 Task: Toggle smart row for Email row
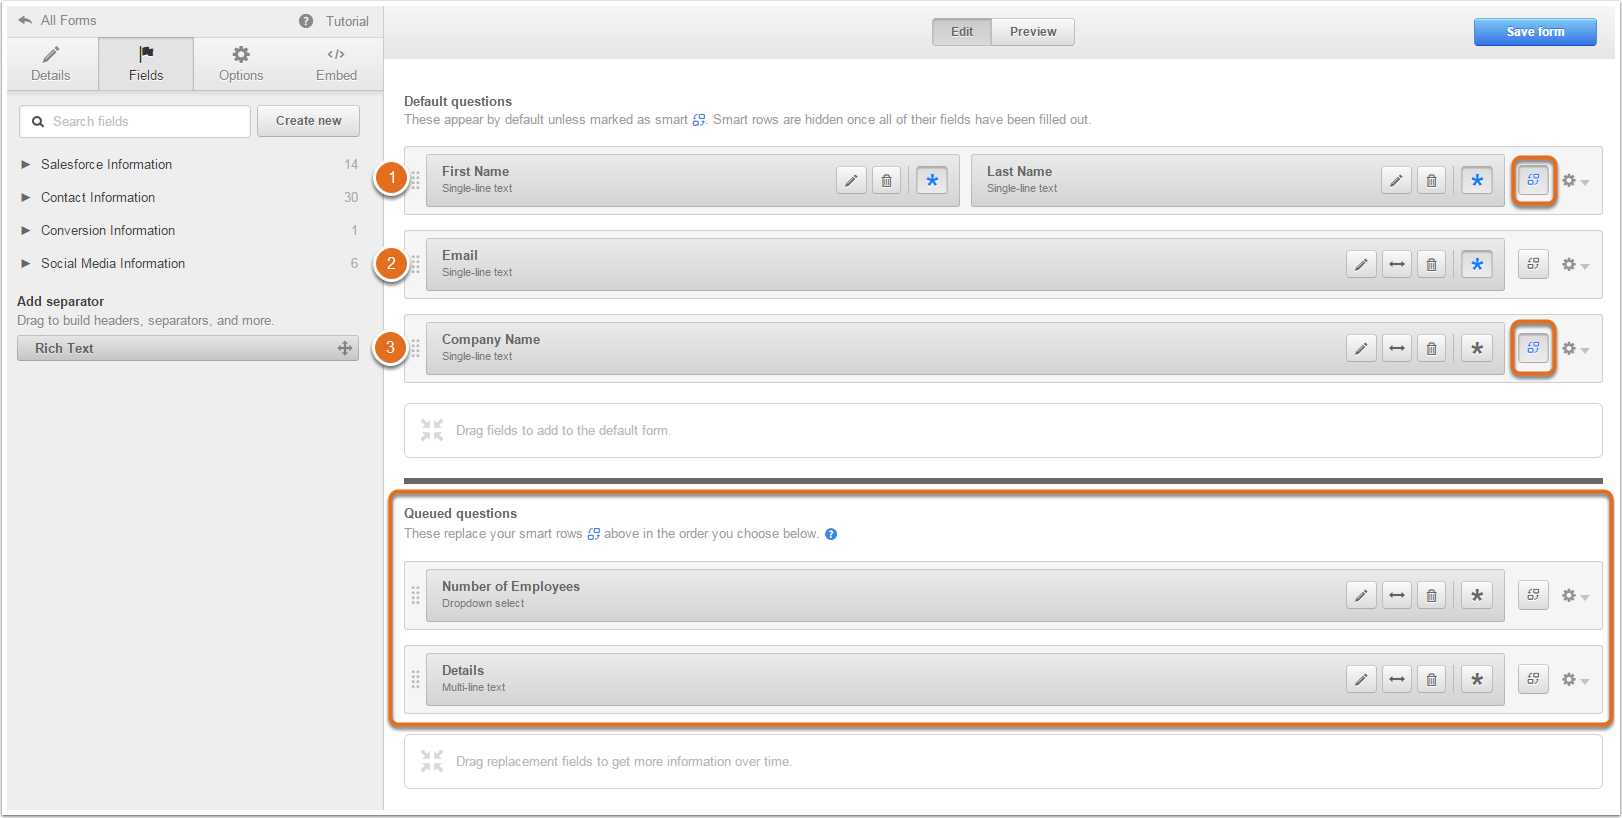1533,264
